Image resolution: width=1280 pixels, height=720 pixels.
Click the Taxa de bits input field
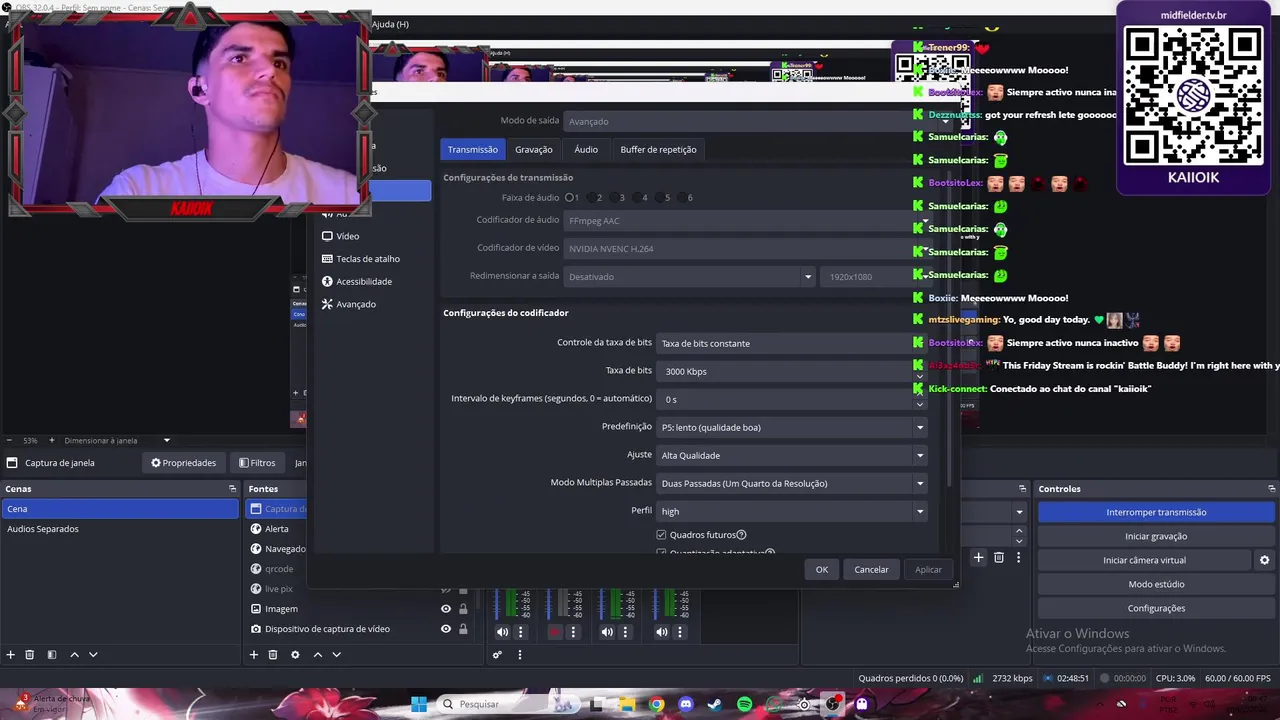(x=792, y=371)
